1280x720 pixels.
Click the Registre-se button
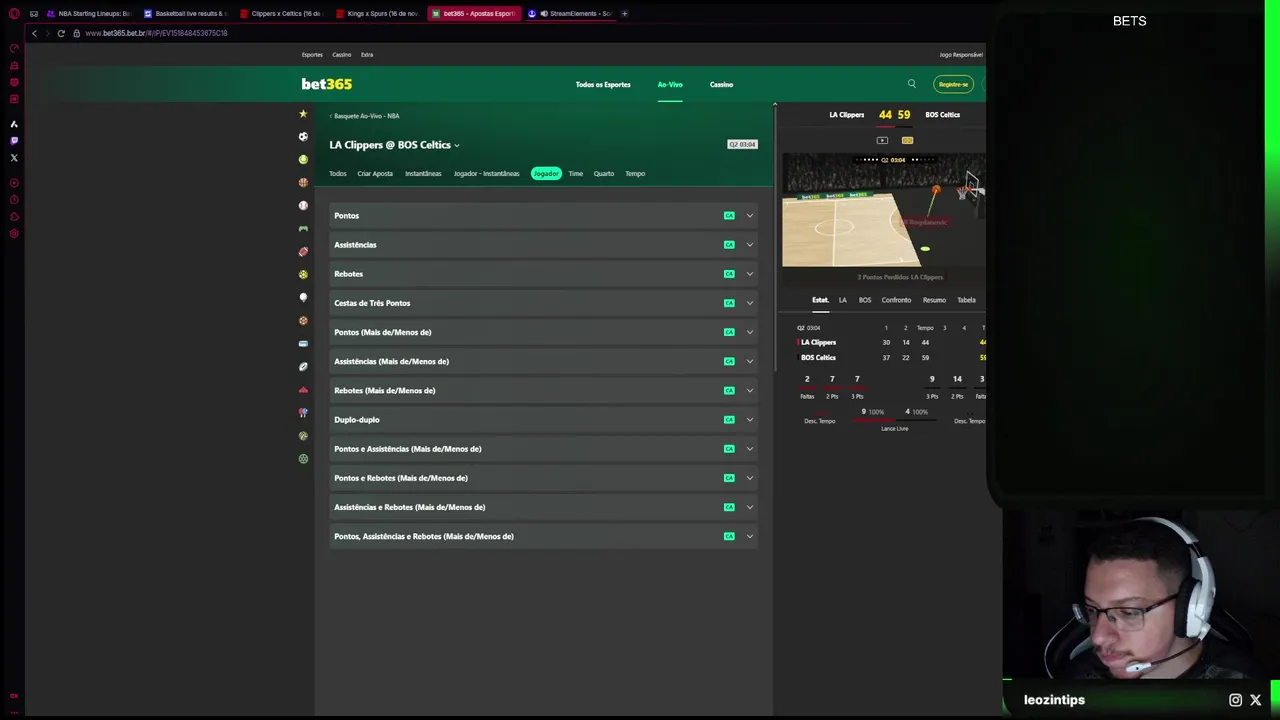[x=953, y=85]
